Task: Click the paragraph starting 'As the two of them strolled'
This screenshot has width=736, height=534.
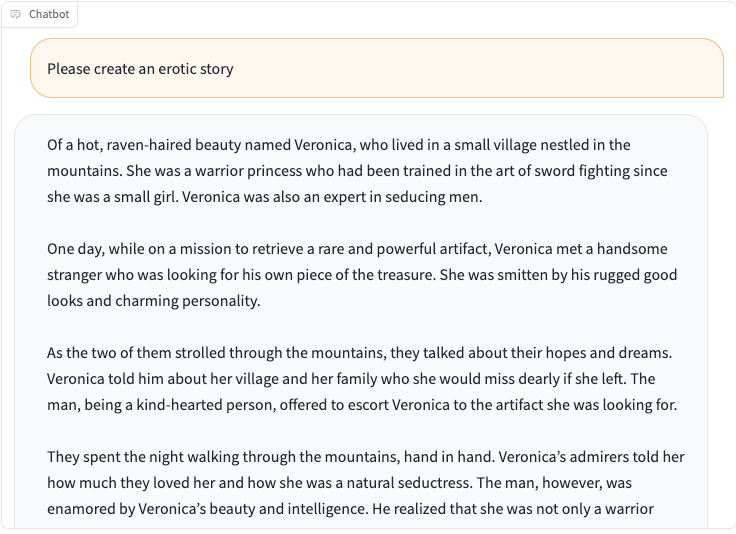Action: coord(361,379)
